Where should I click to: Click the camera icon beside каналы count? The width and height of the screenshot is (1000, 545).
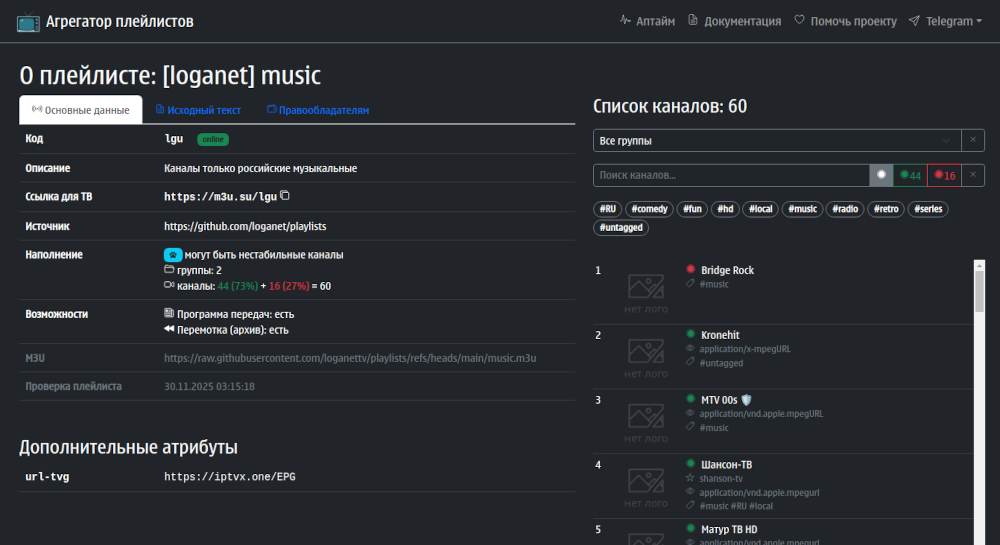[x=169, y=285]
